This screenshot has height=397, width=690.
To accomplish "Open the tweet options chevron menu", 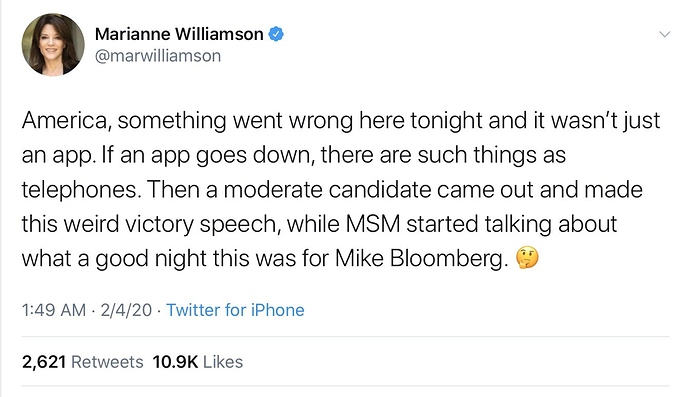I will [664, 34].
